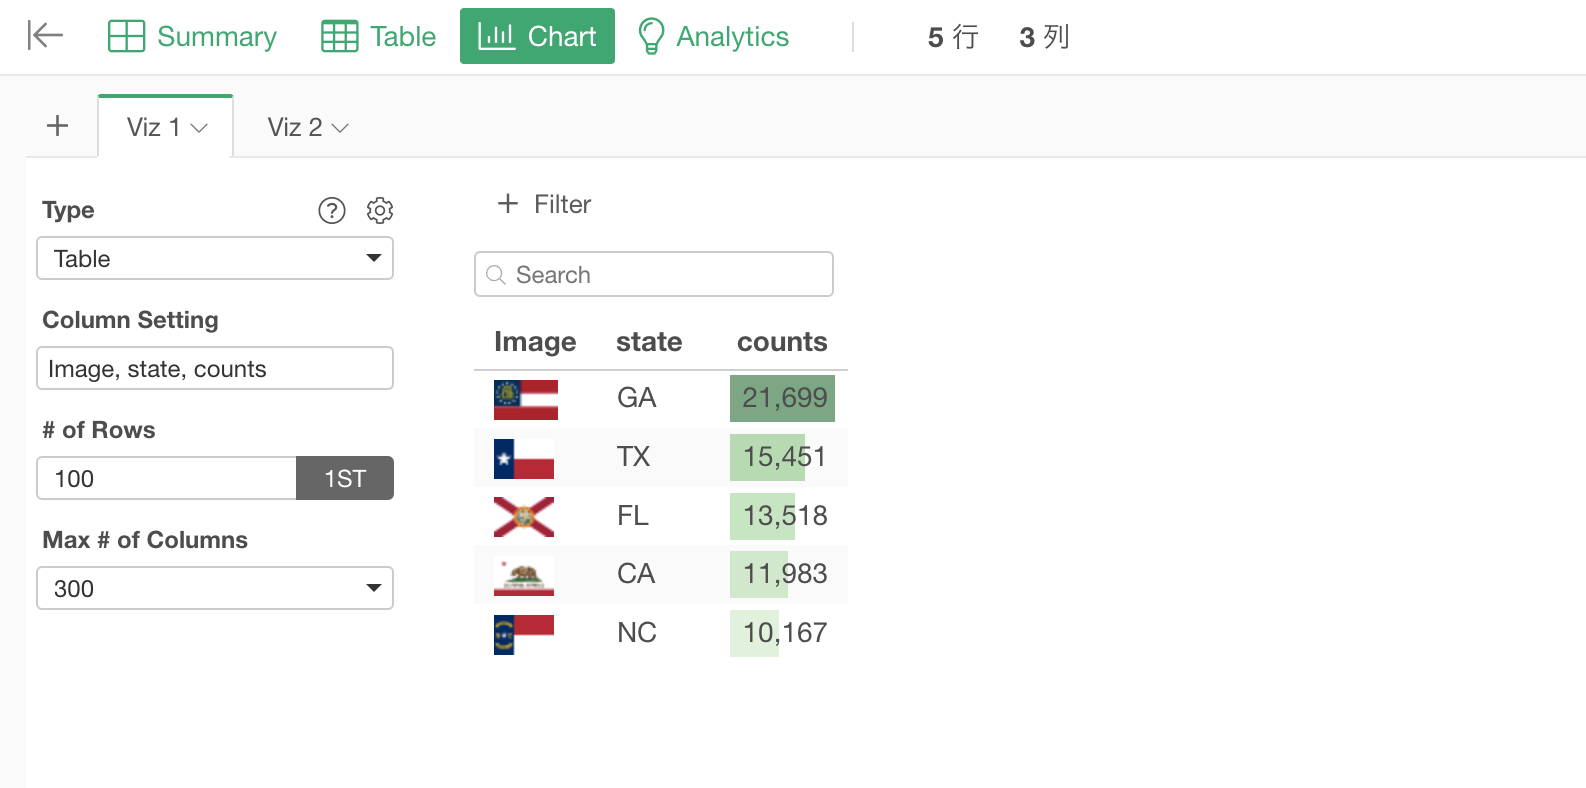Switch to the Summary view
Viewport: 1586px width, 788px height.
click(x=192, y=36)
